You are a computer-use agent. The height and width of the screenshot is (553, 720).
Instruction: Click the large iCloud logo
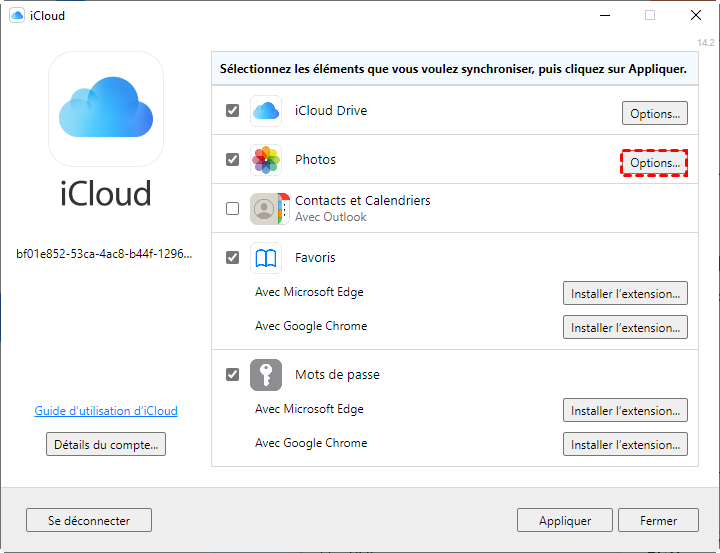tap(106, 109)
